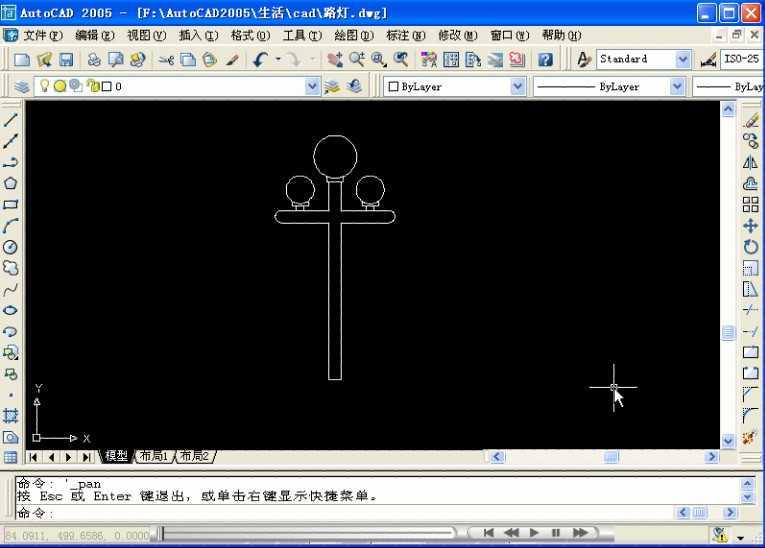Select the Erase modify tool
Screen dimensions: 765x548
pyautogui.click(x=750, y=120)
